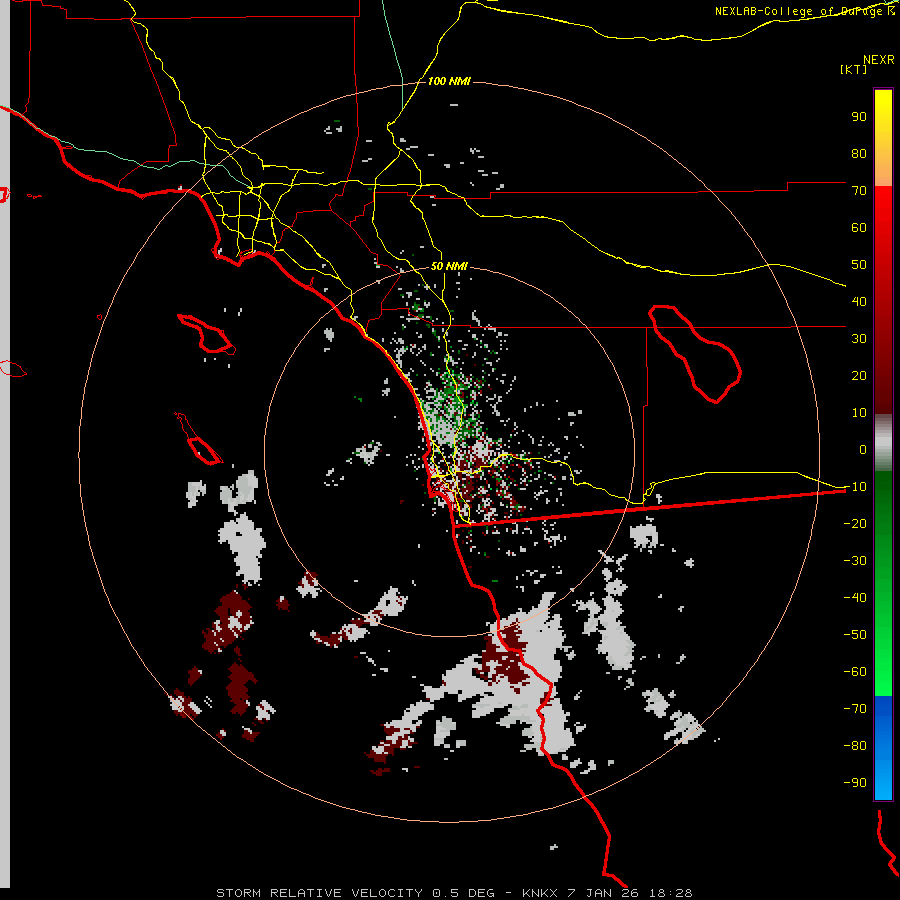The image size is (900, 900).
Task: Click the 0 value on the velocity scale
Action: tap(863, 450)
